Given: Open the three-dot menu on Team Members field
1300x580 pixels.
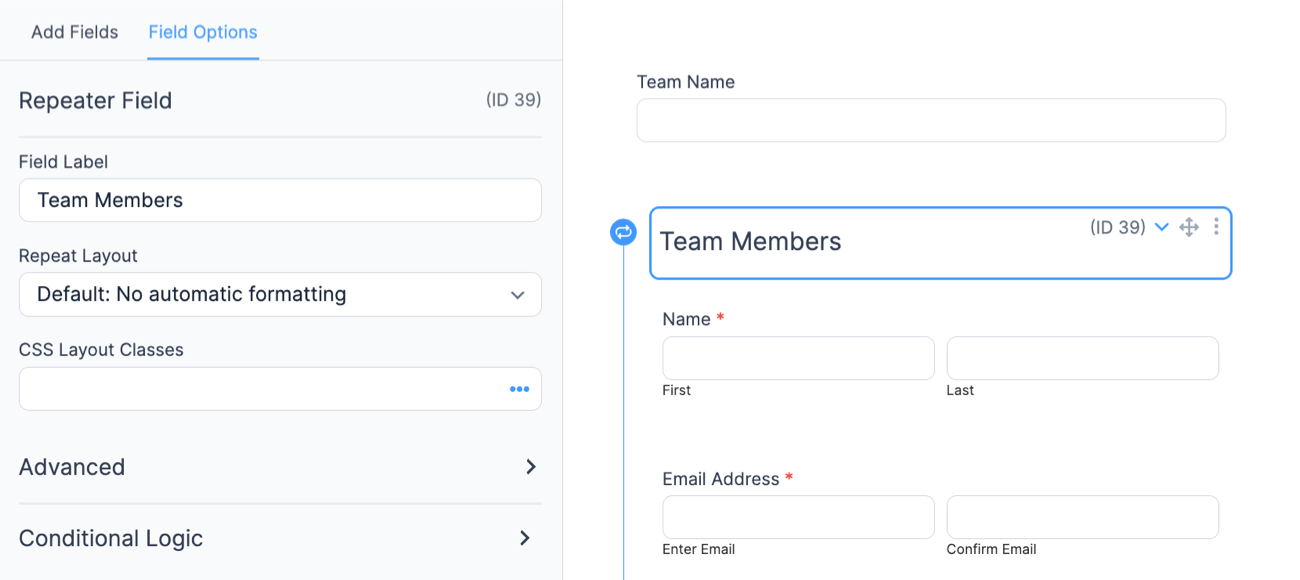Looking at the screenshot, I should [x=1216, y=227].
